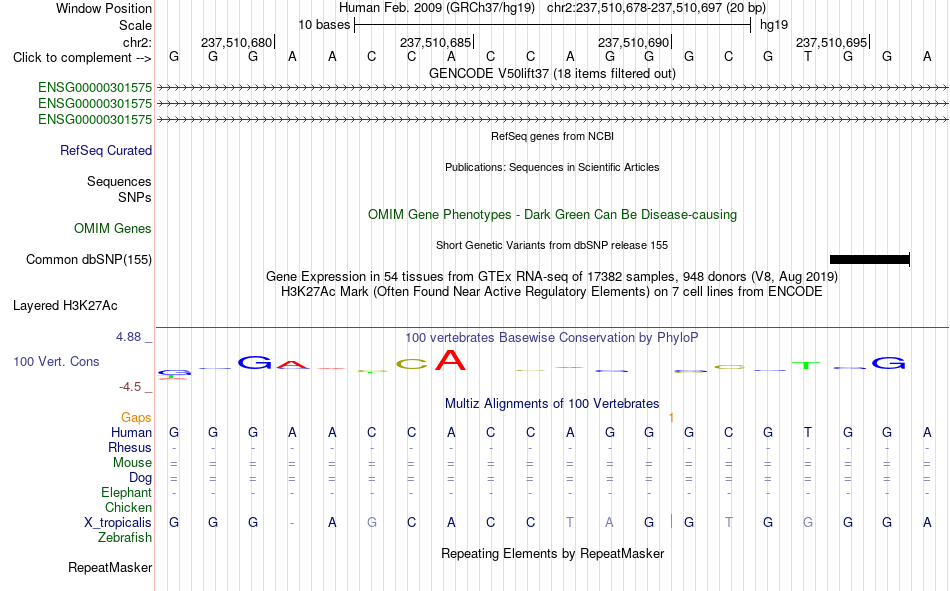The width and height of the screenshot is (950, 591).
Task: Click the T base in the reference sequence row
Action: (808, 56)
